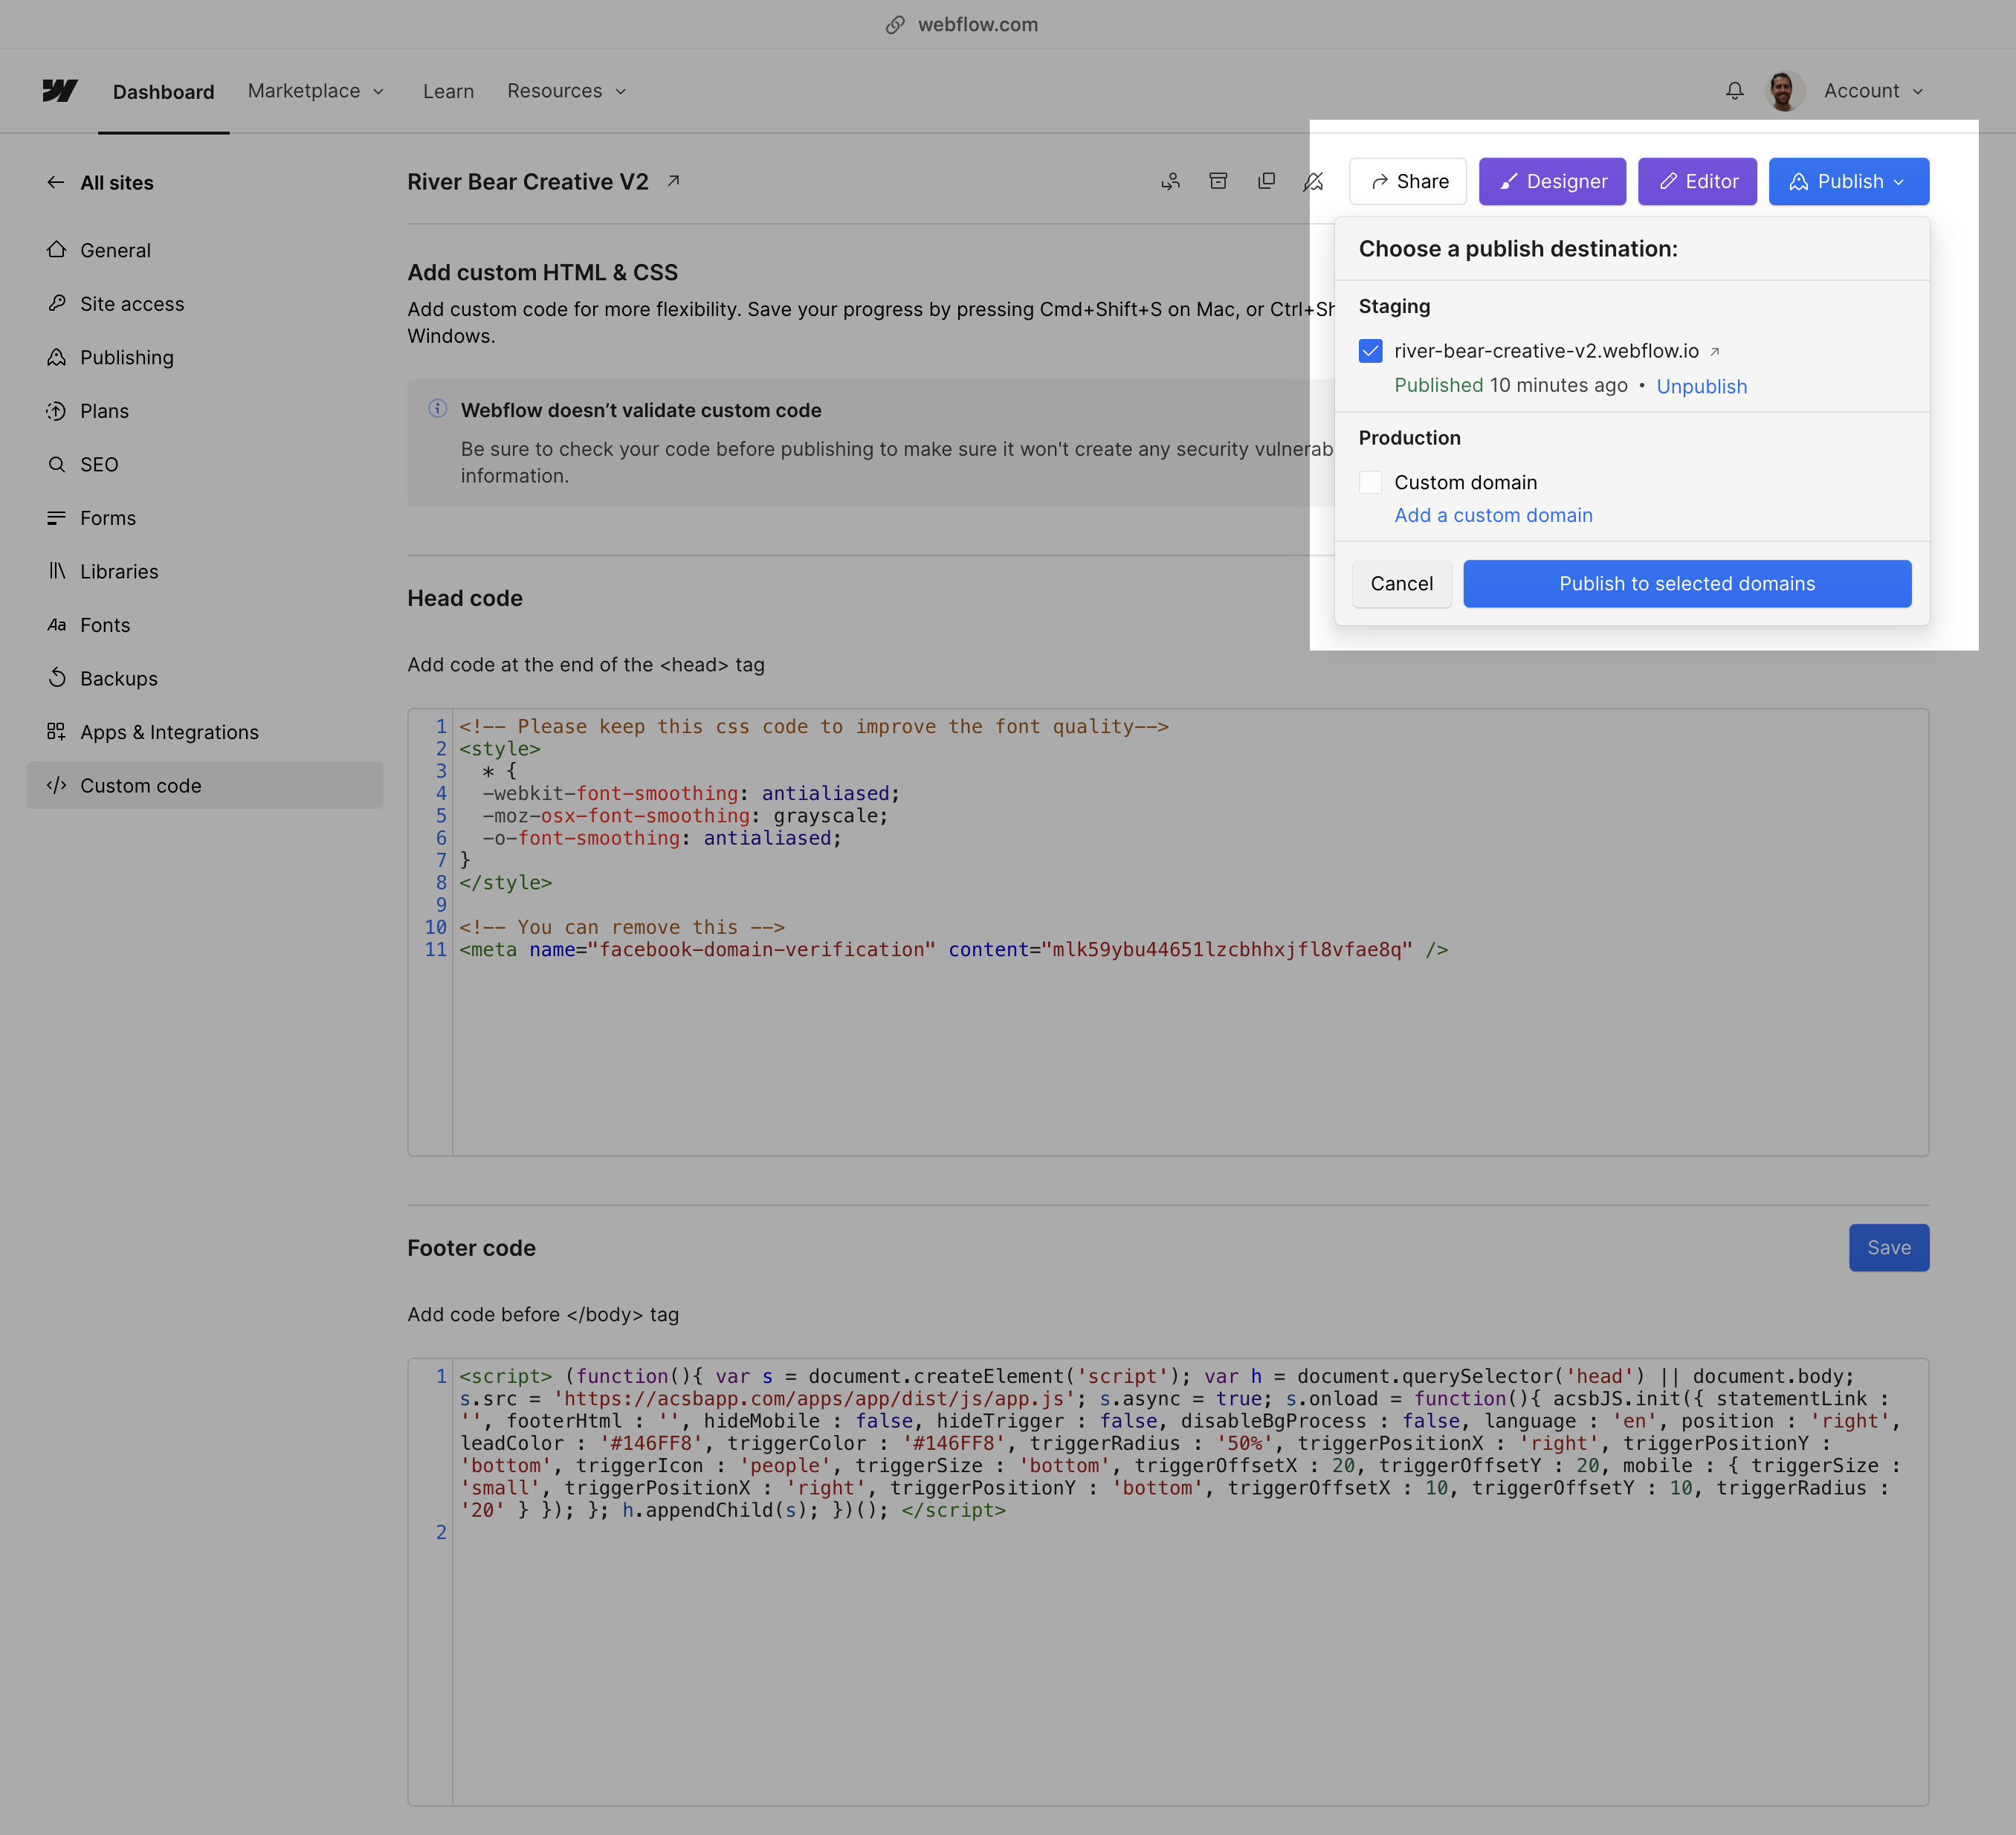Toggle the Publish dropdown button
The height and width of the screenshot is (1835, 2016).
[x=1848, y=181]
